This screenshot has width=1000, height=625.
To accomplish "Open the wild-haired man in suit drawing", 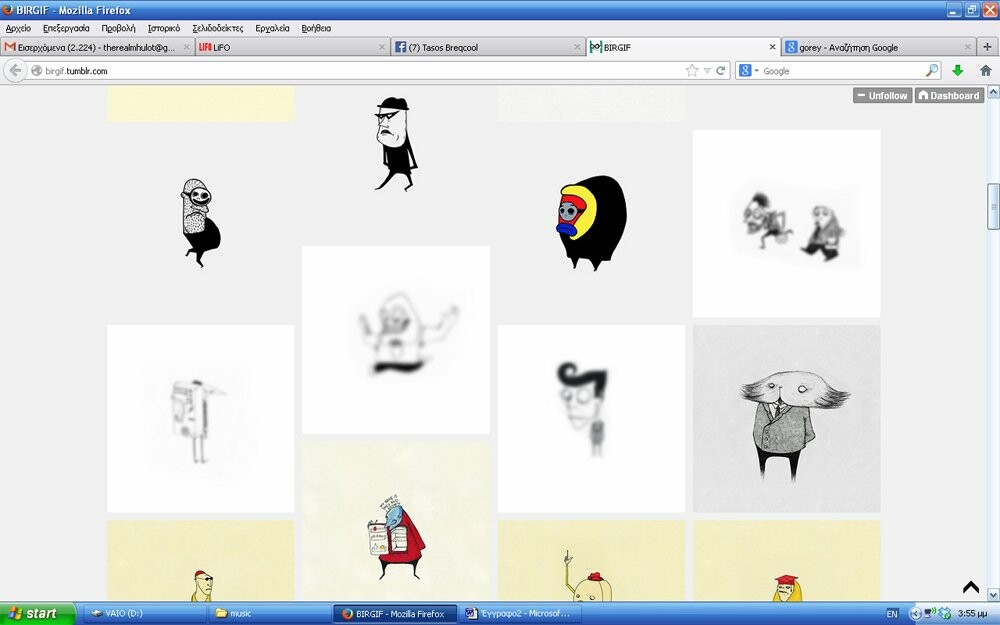I will 786,418.
